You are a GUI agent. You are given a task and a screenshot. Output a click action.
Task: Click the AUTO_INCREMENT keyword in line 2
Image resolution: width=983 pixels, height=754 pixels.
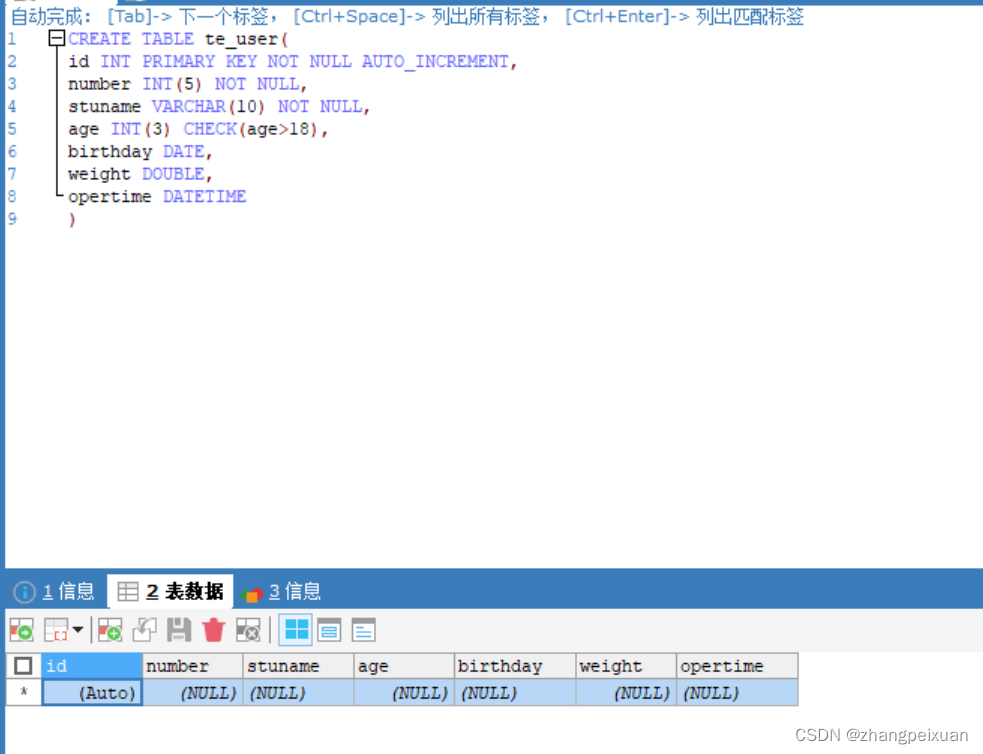pyautogui.click(x=436, y=61)
